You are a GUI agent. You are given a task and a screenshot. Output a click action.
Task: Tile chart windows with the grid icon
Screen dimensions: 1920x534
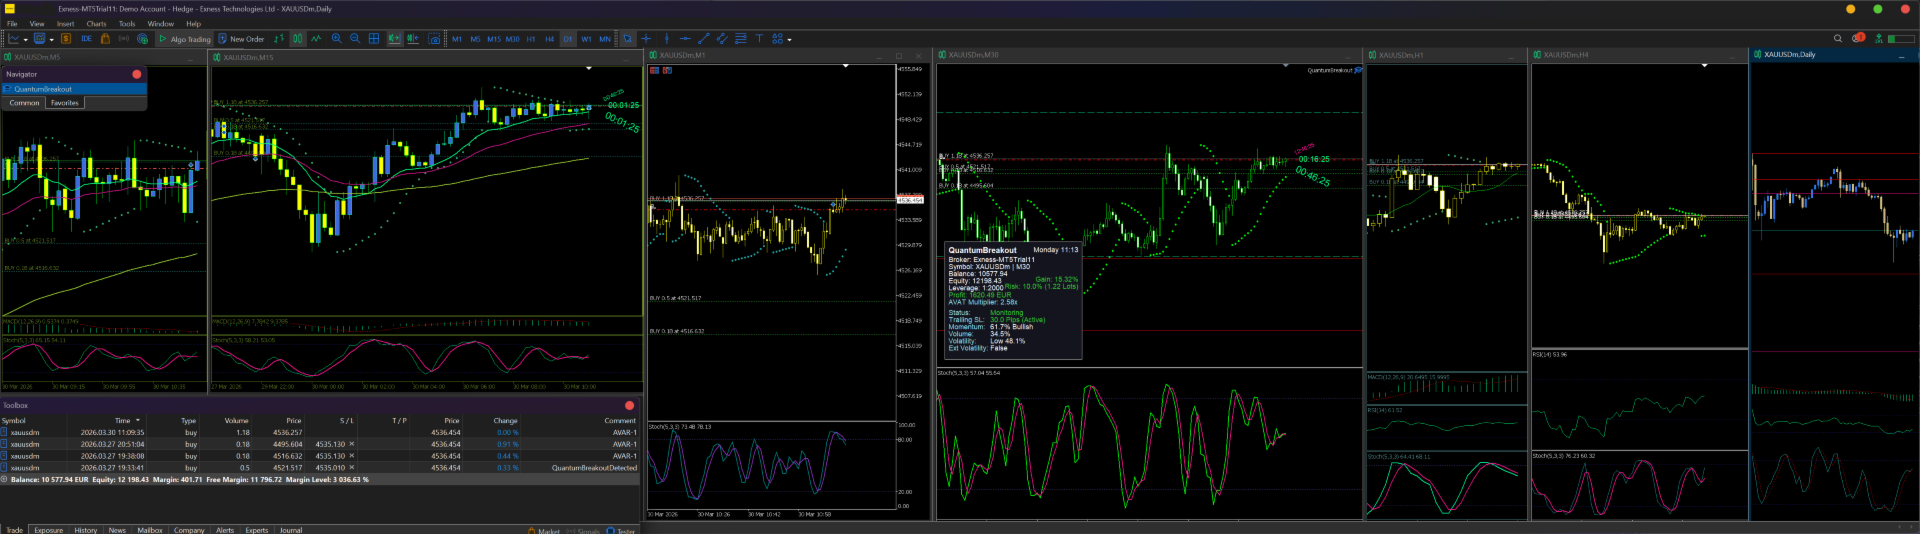(374, 39)
